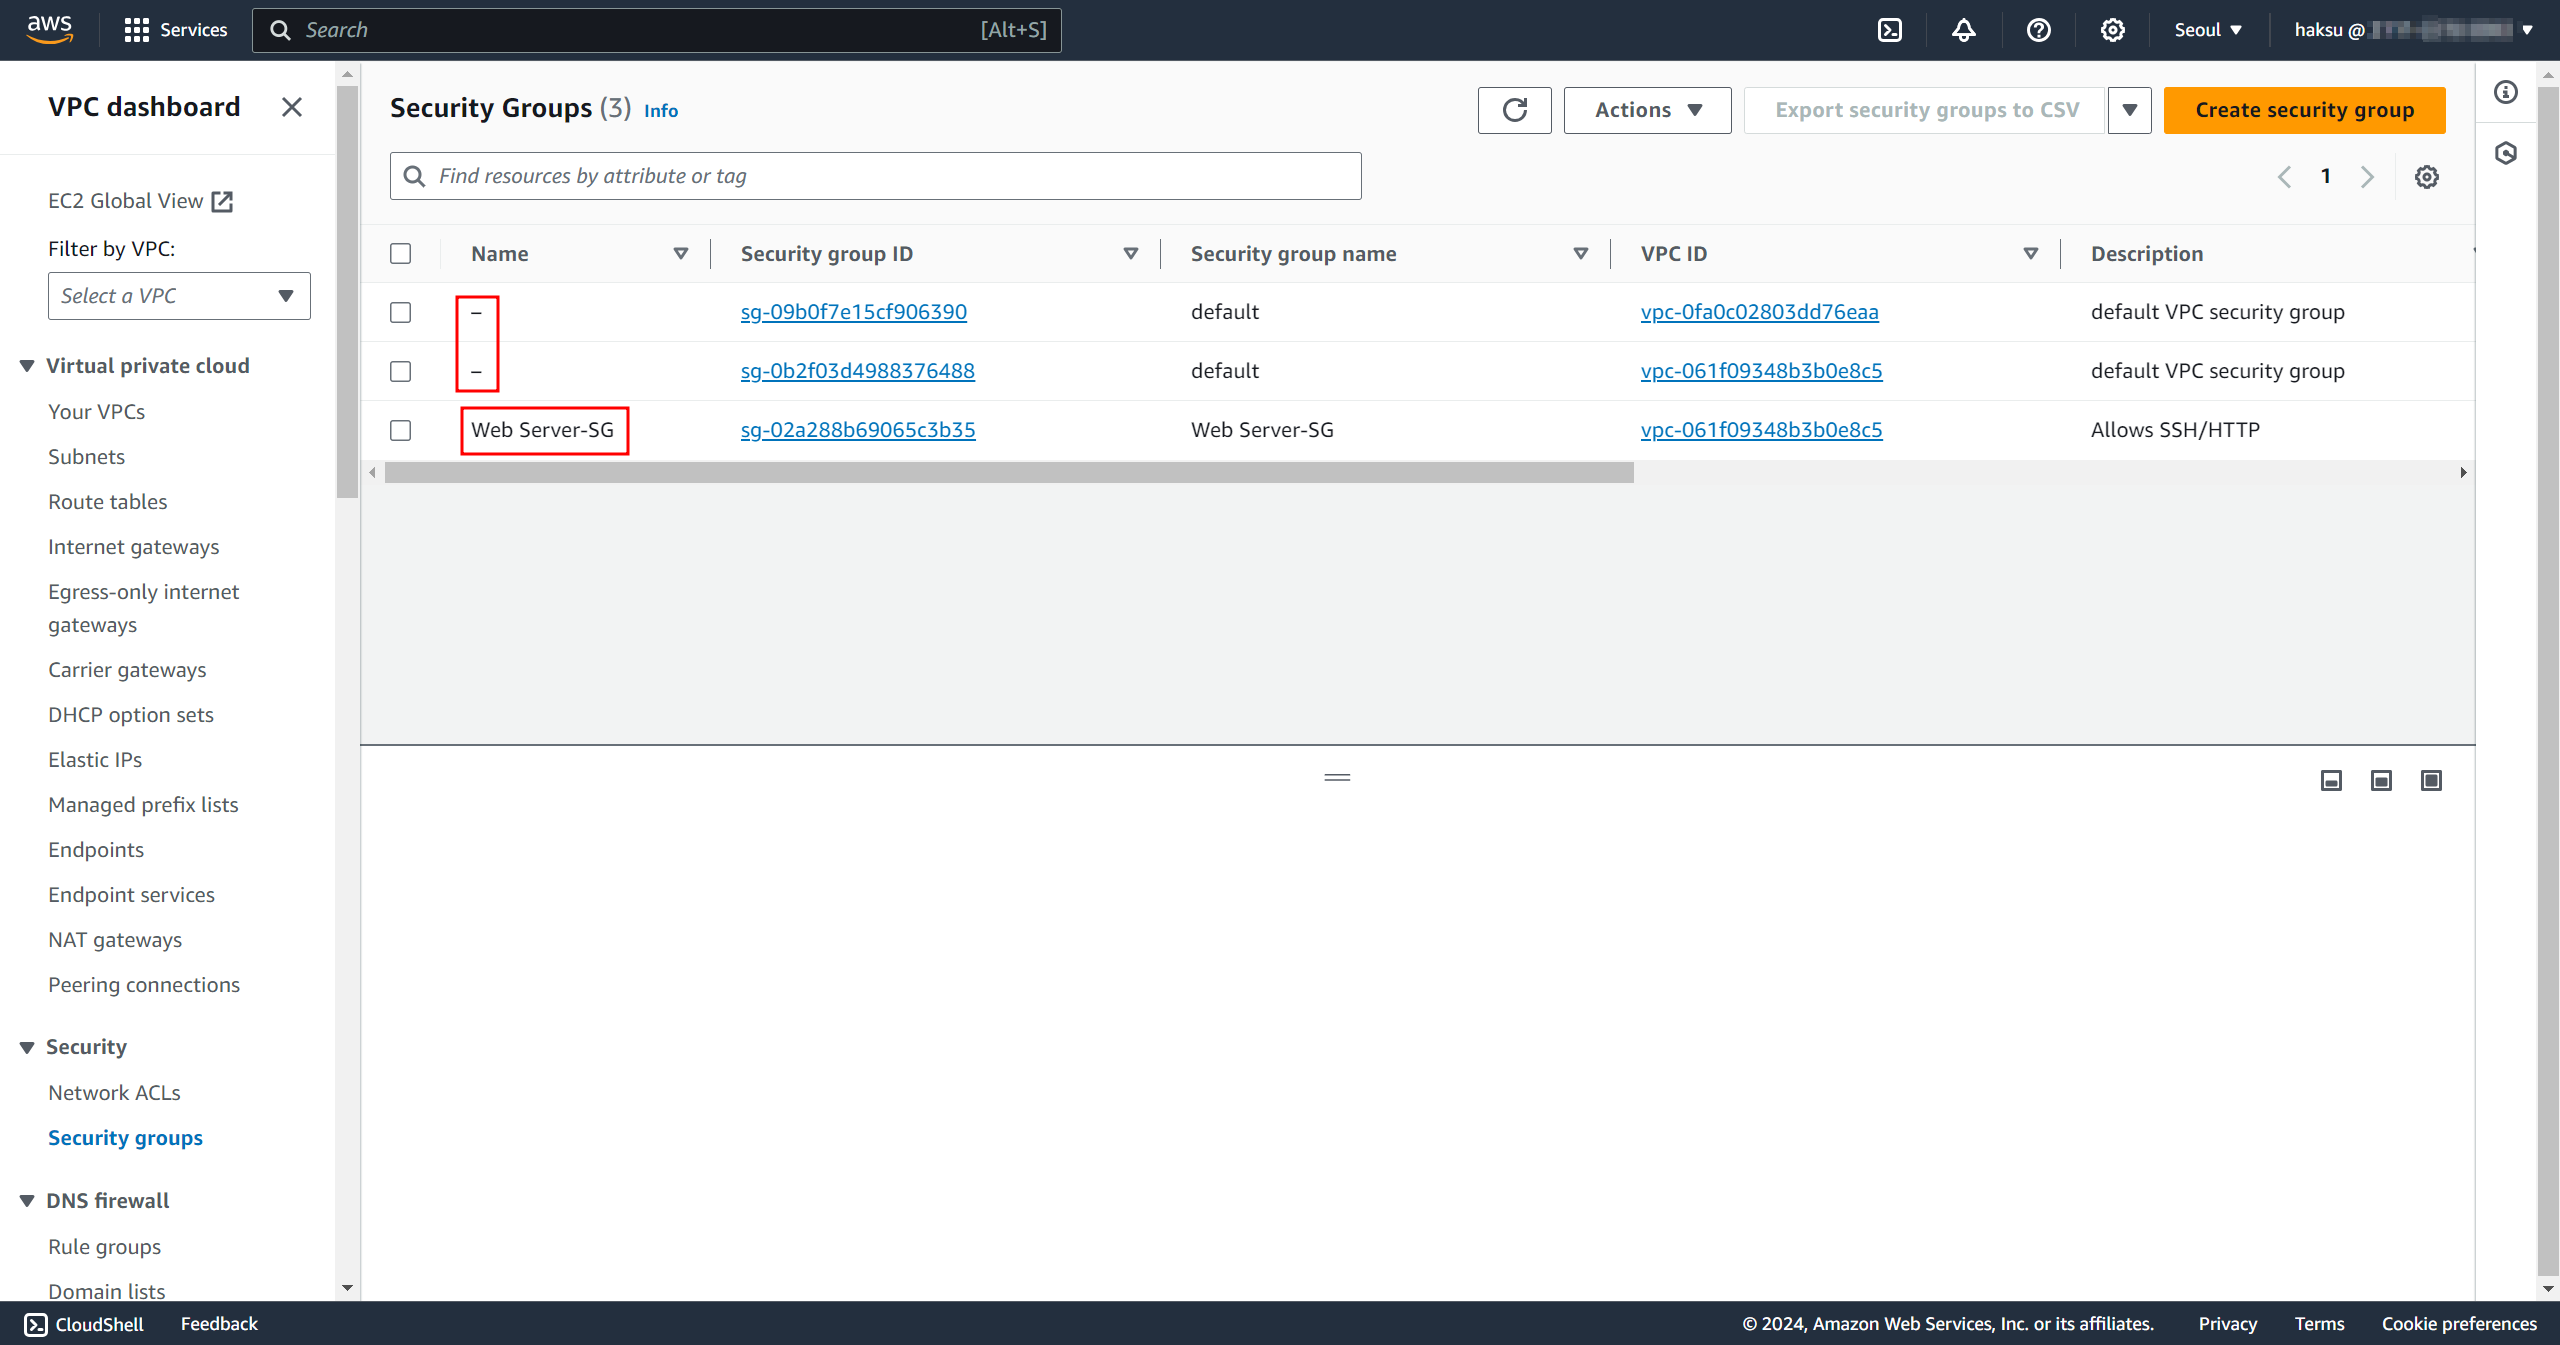The height and width of the screenshot is (1345, 2560).
Task: Check the sg-09b0f7e15cf906390 row checkbox
Action: (x=401, y=312)
